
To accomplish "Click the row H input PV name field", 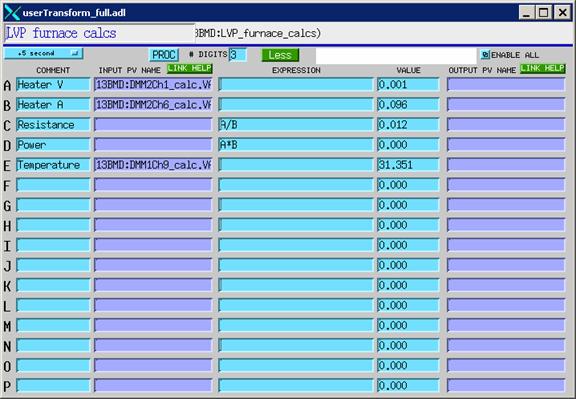I will 153,225.
